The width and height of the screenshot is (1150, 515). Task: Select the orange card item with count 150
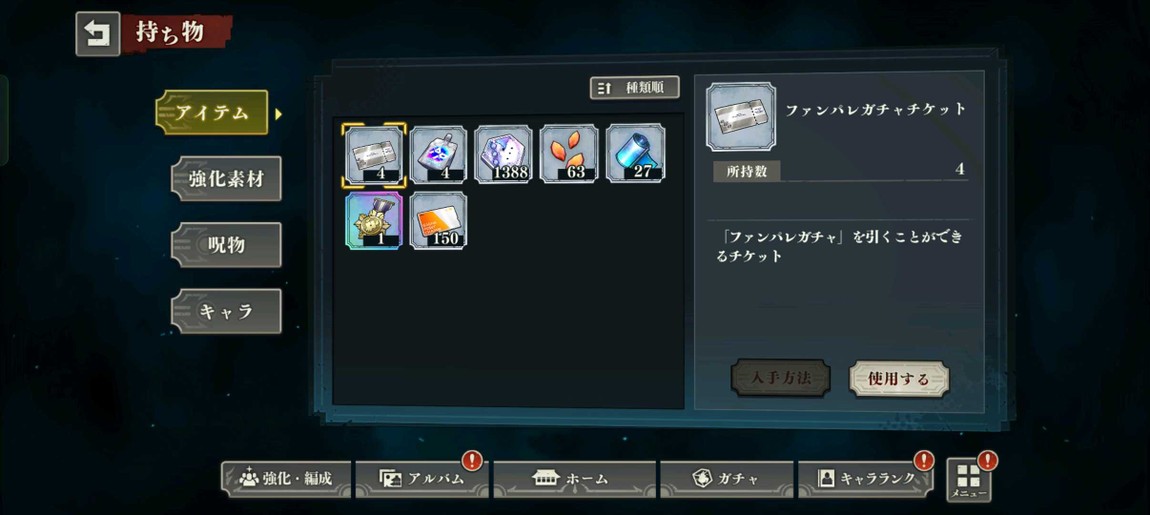coord(439,221)
